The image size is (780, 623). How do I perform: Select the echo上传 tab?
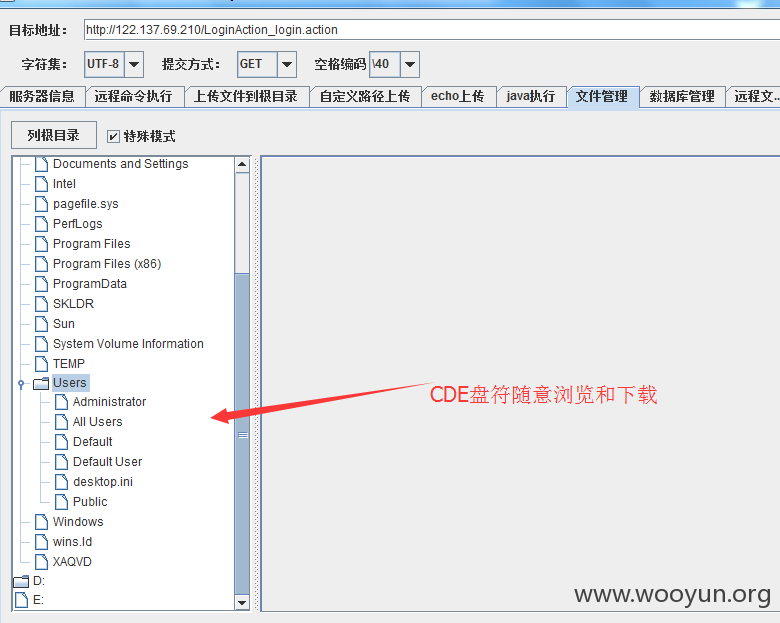coord(458,96)
